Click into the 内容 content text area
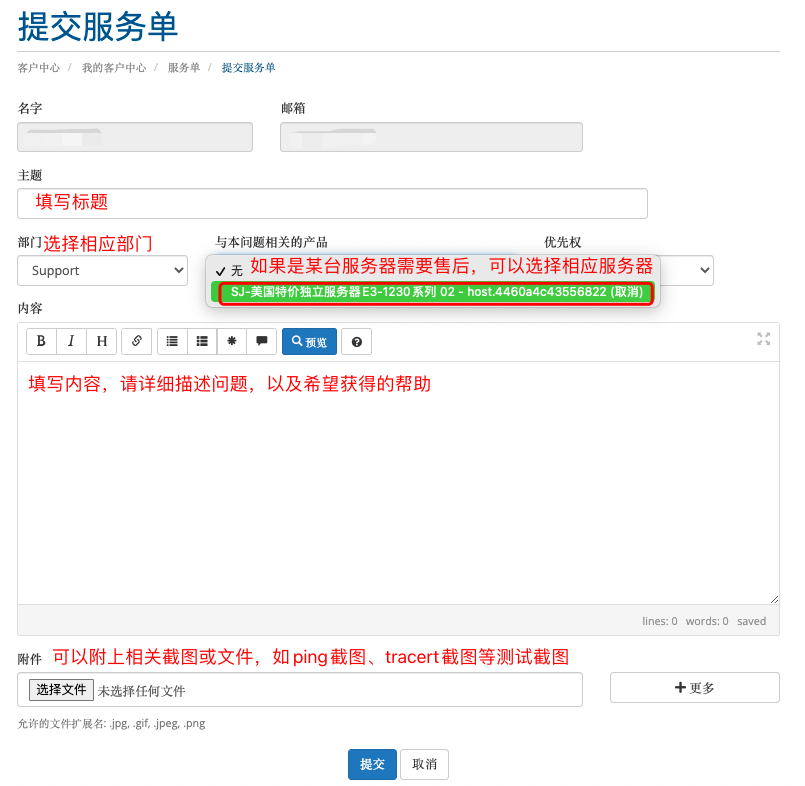 [398, 483]
